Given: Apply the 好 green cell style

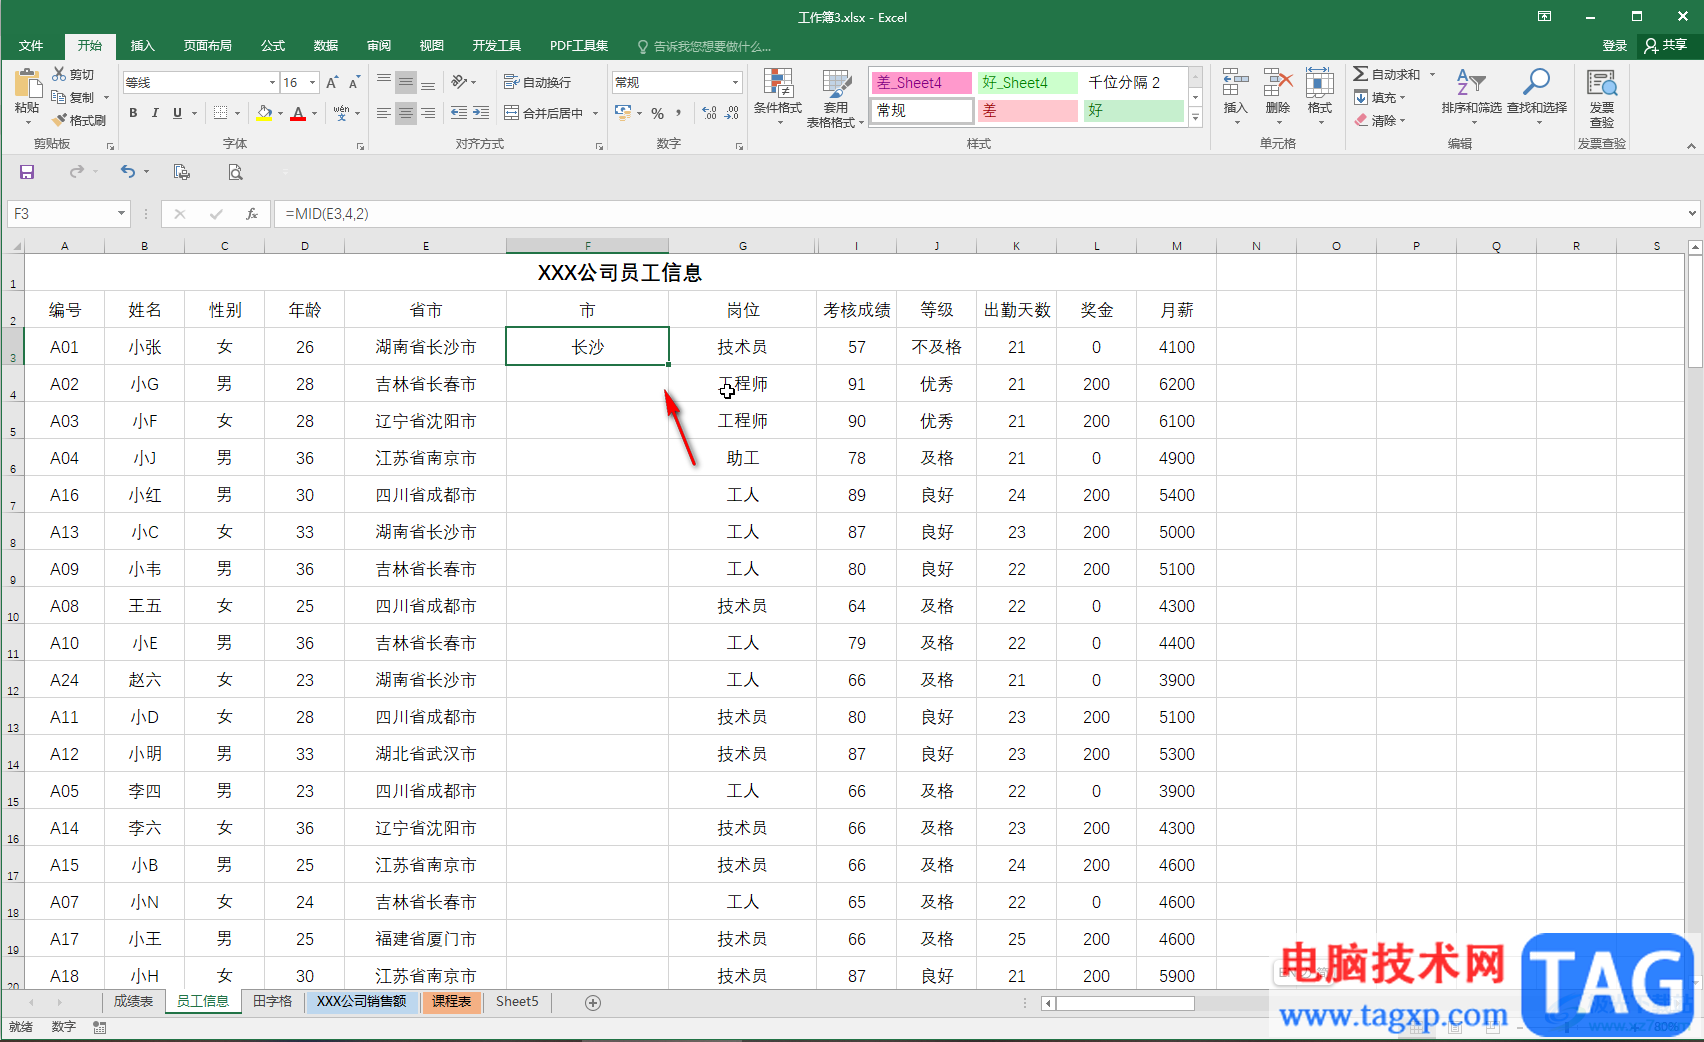Looking at the screenshot, I should [1132, 111].
